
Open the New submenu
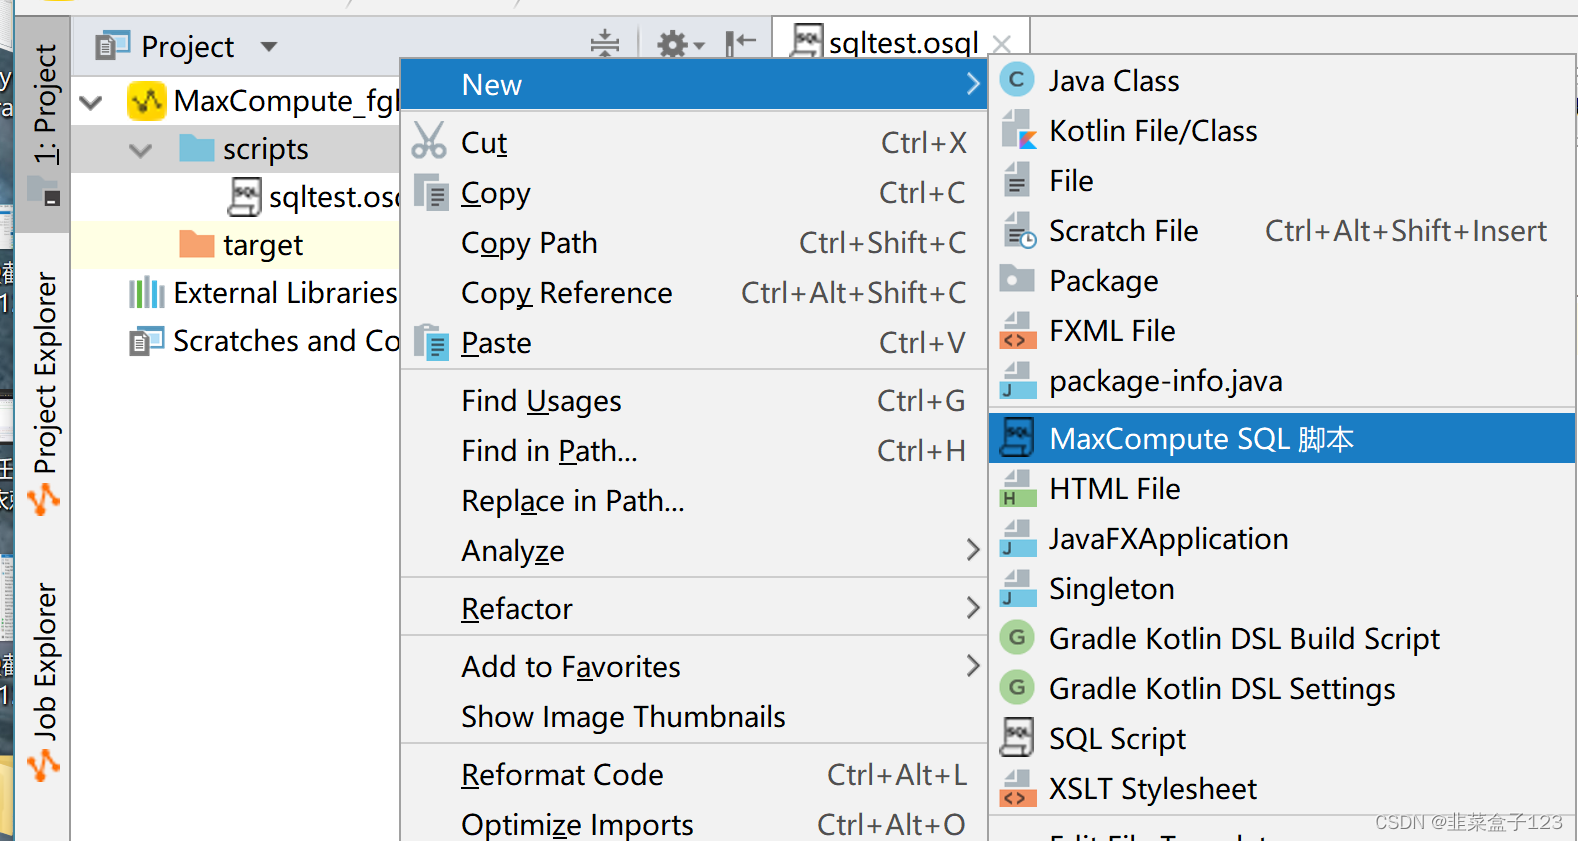coord(693,84)
